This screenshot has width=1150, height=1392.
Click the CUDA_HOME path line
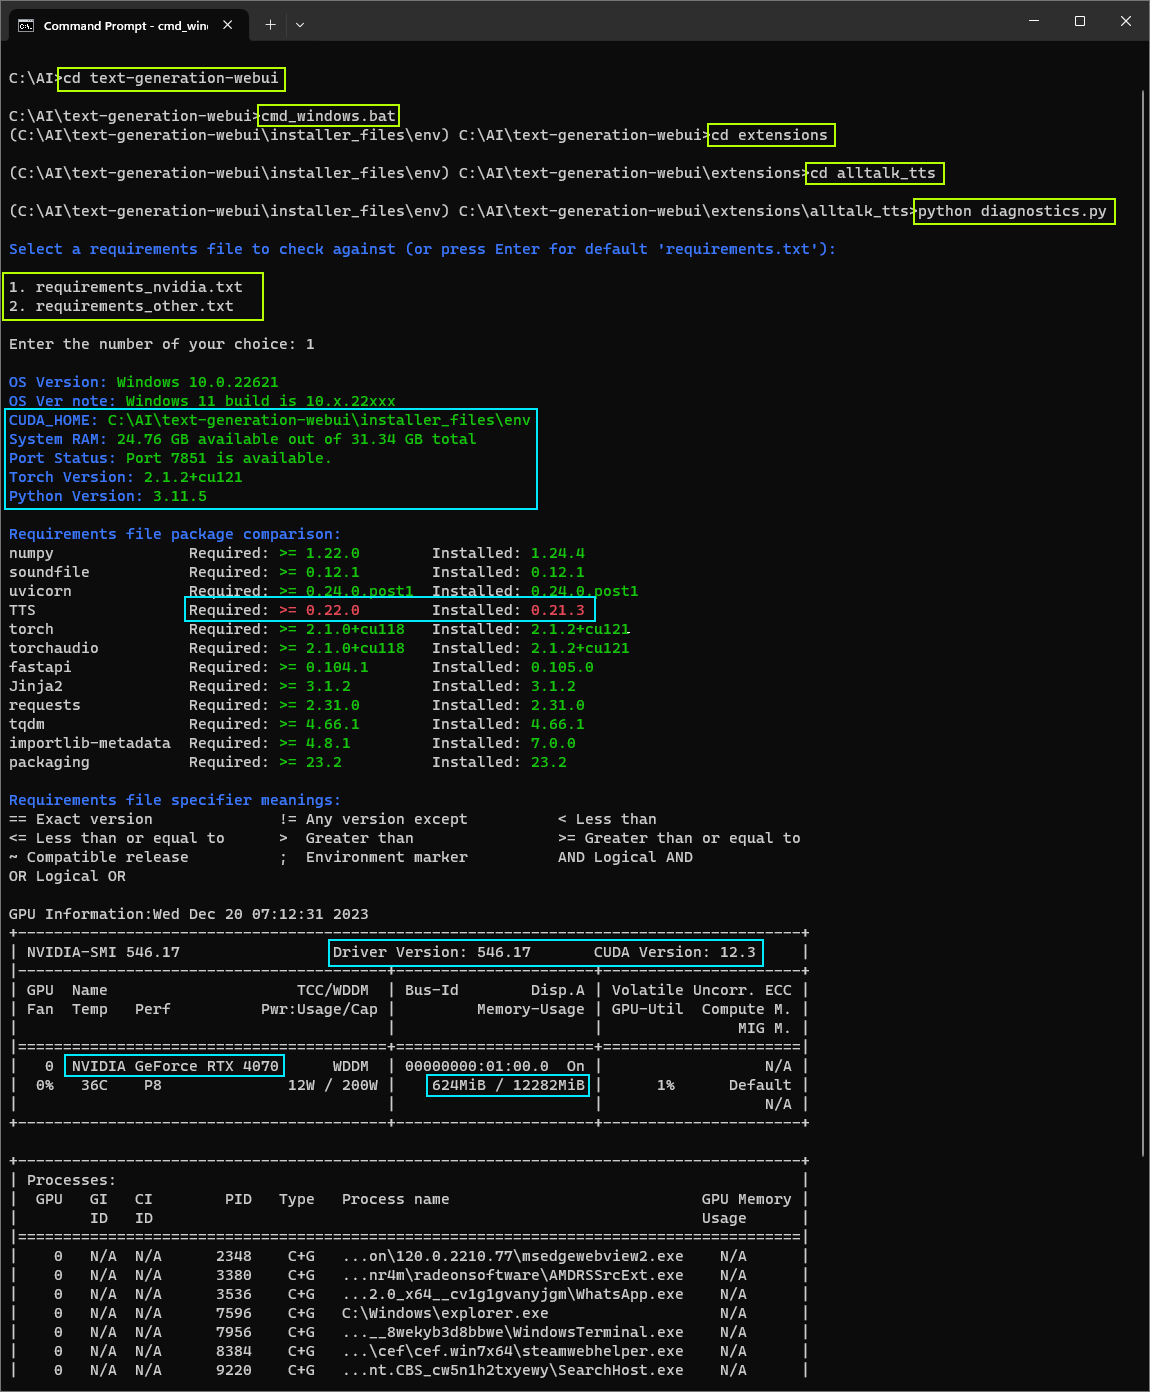pos(270,420)
